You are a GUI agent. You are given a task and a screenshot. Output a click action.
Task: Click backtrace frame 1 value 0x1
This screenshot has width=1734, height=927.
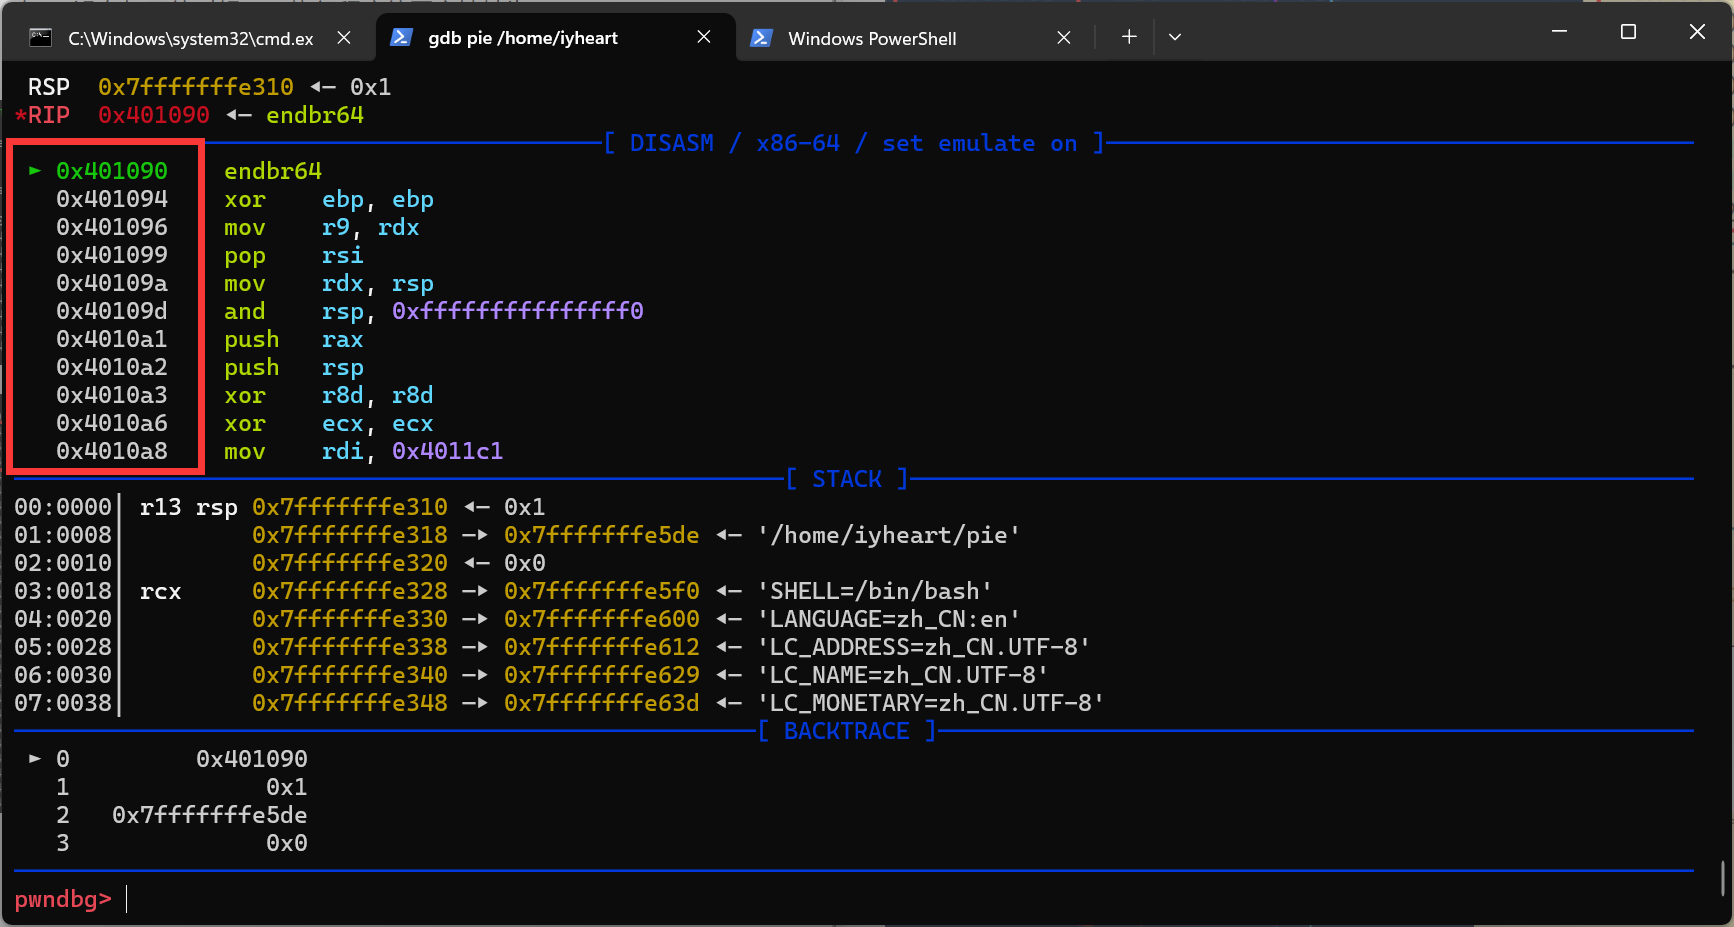(x=287, y=787)
